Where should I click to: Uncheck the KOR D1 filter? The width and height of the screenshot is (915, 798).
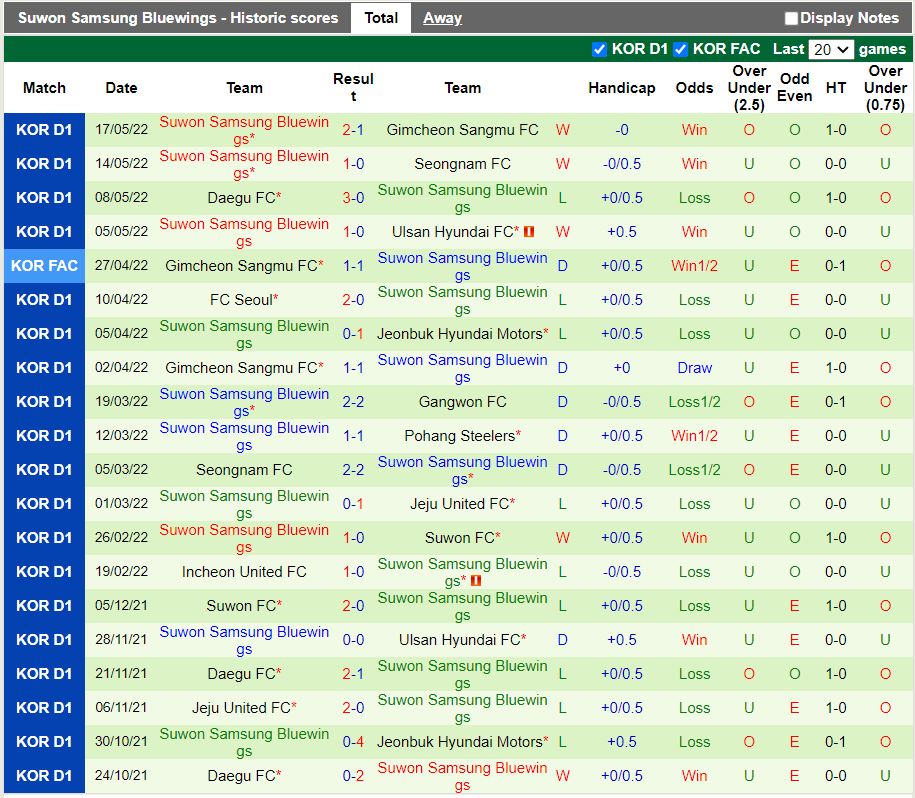coord(601,48)
